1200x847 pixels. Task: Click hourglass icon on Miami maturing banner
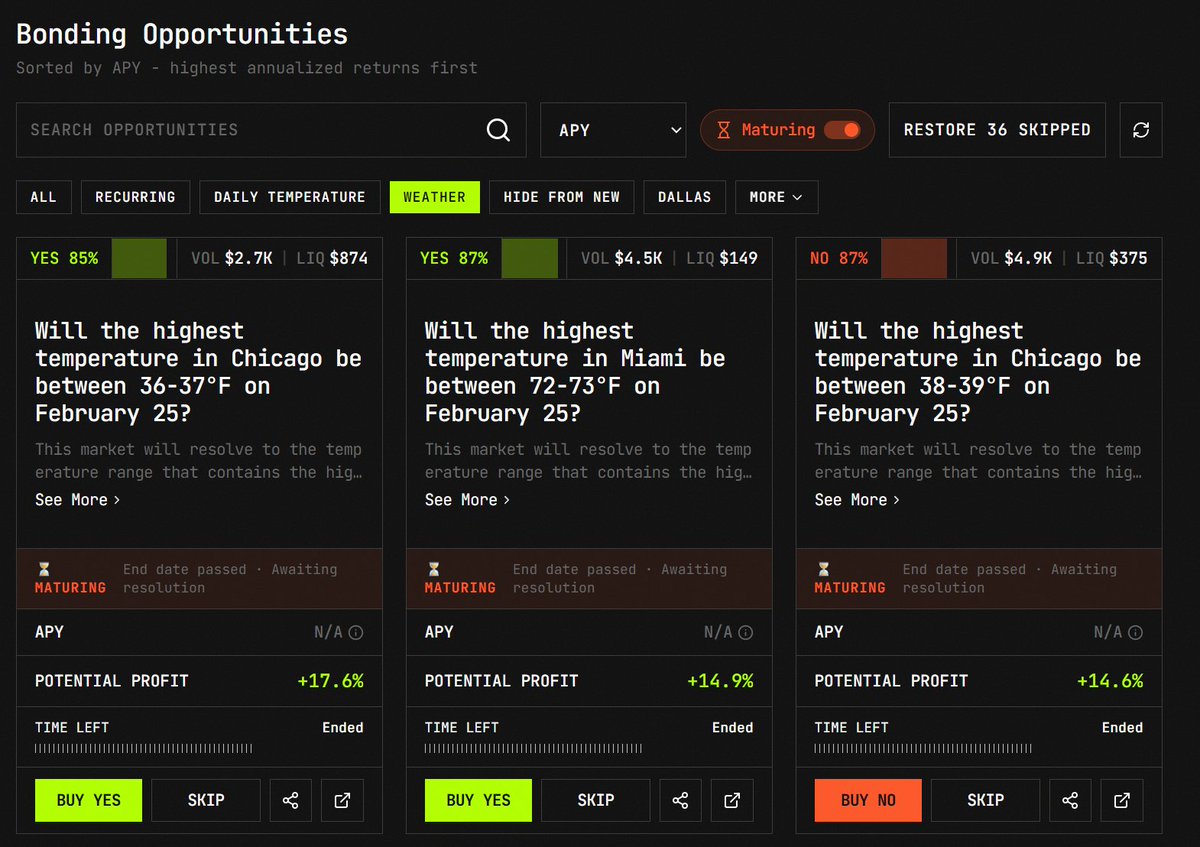point(433,569)
